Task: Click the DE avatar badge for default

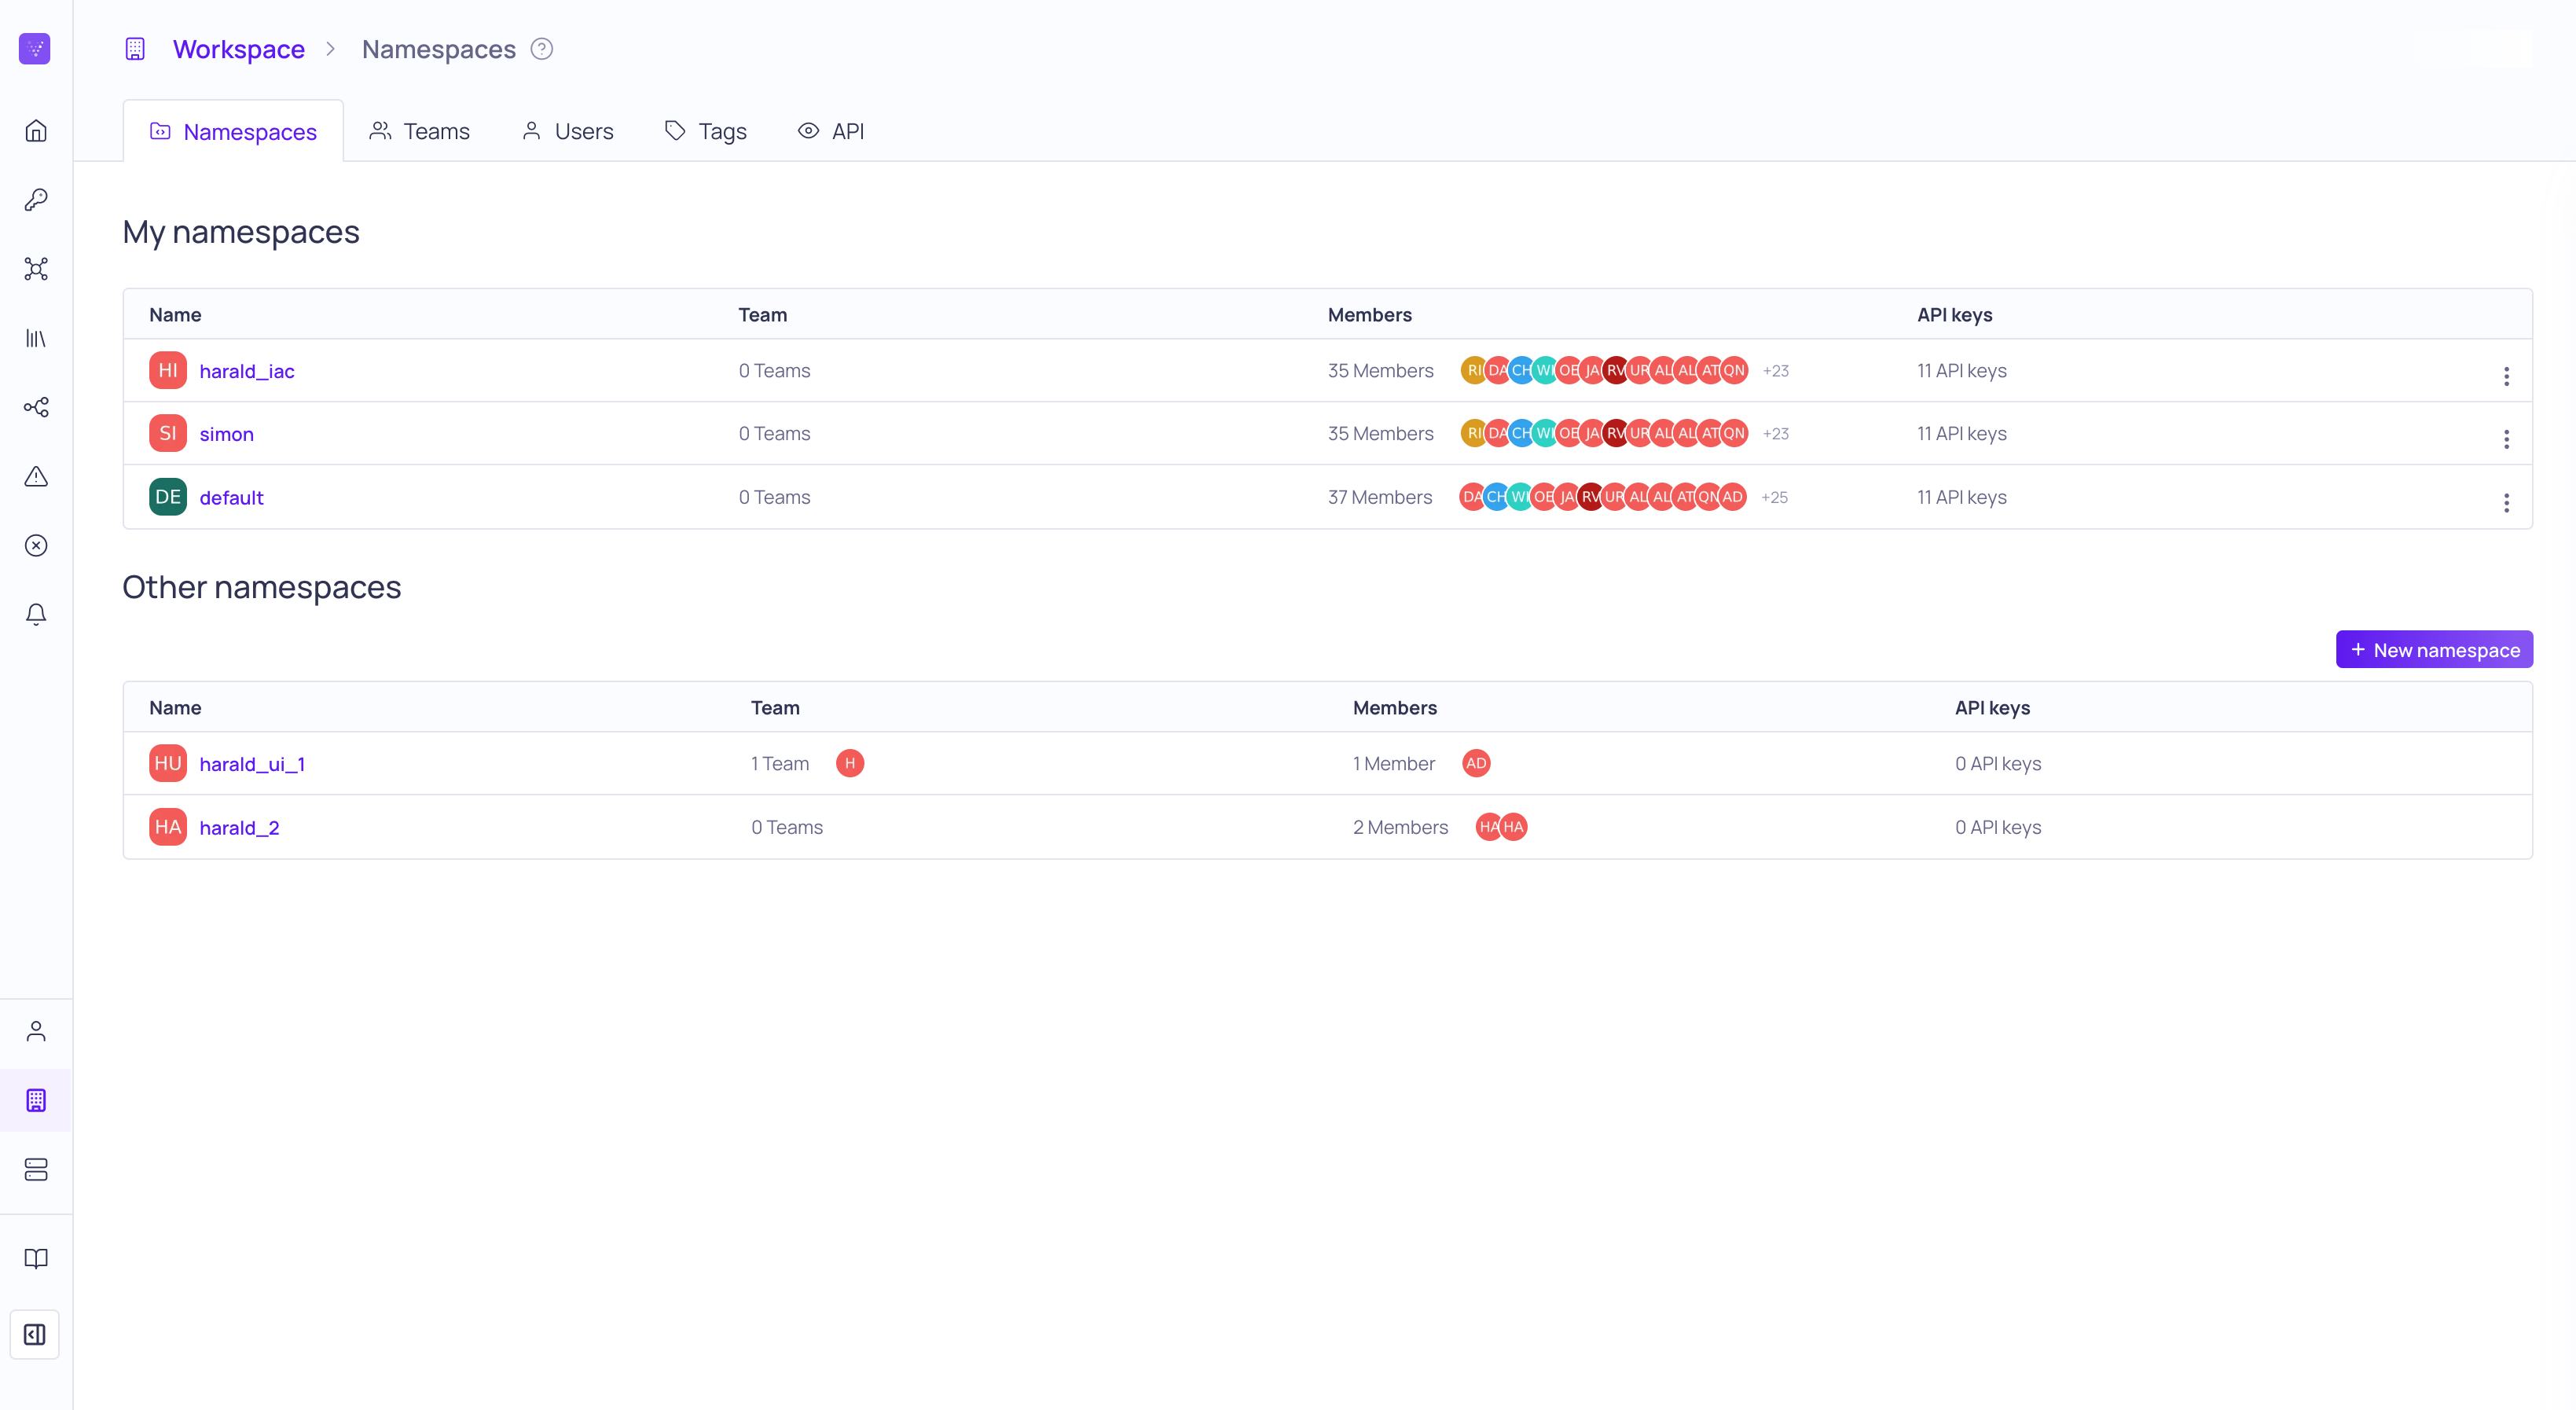Action: coord(168,497)
